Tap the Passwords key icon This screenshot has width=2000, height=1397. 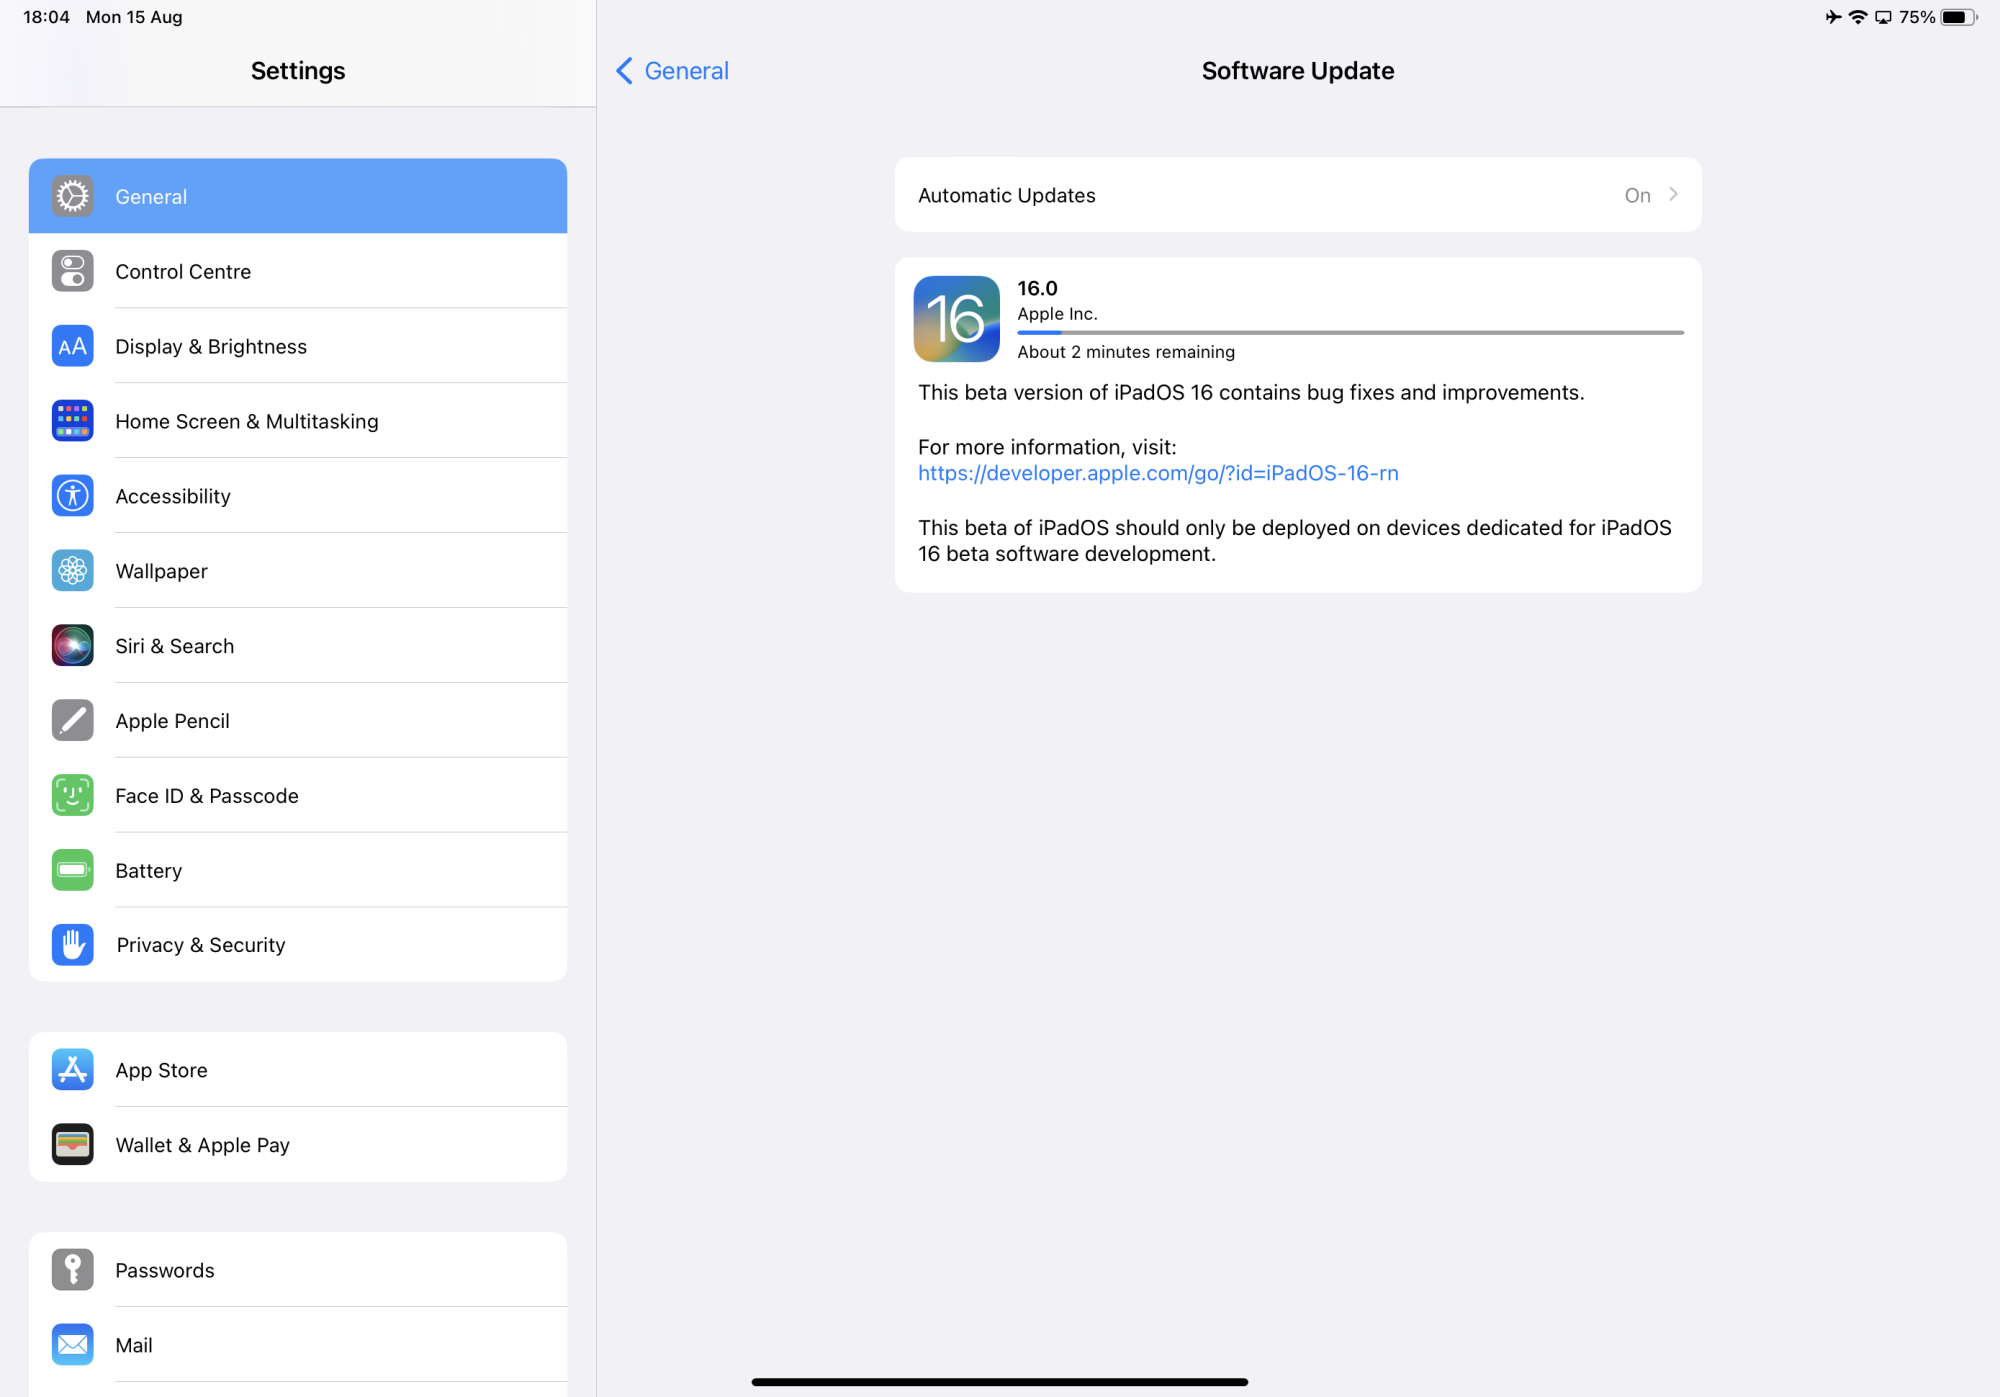(72, 1270)
